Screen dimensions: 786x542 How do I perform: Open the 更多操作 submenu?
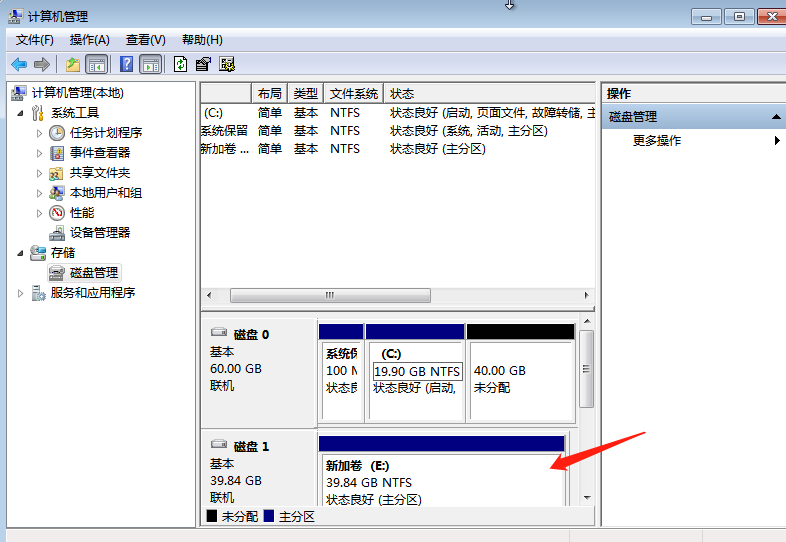point(694,140)
